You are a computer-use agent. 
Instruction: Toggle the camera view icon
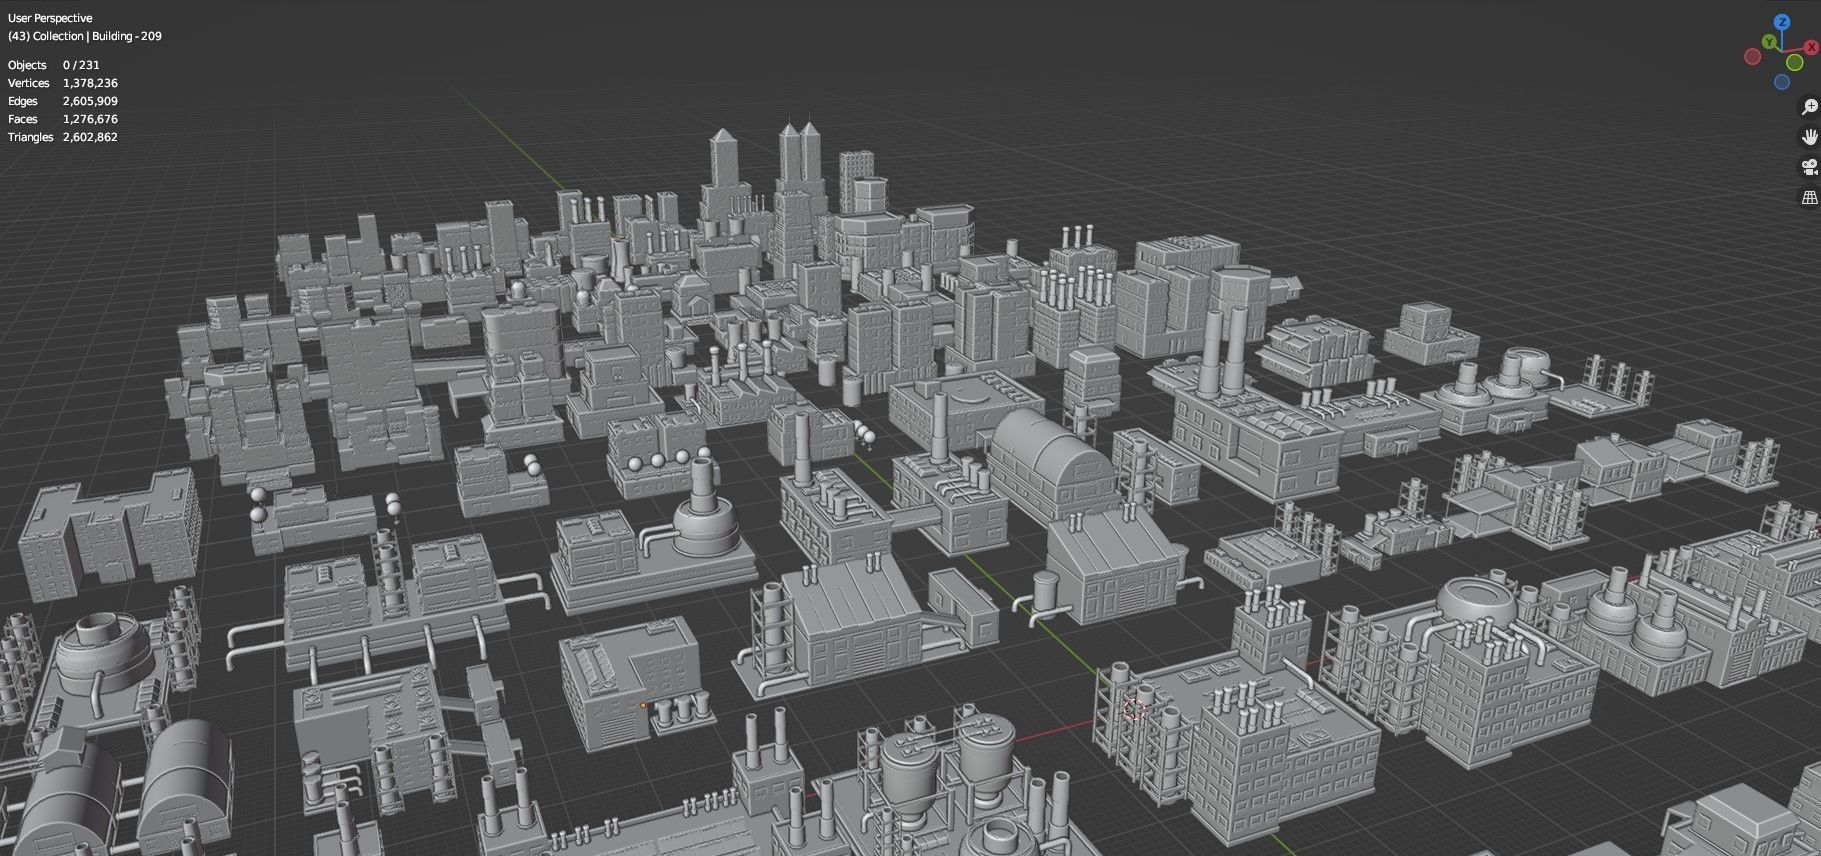1809,167
